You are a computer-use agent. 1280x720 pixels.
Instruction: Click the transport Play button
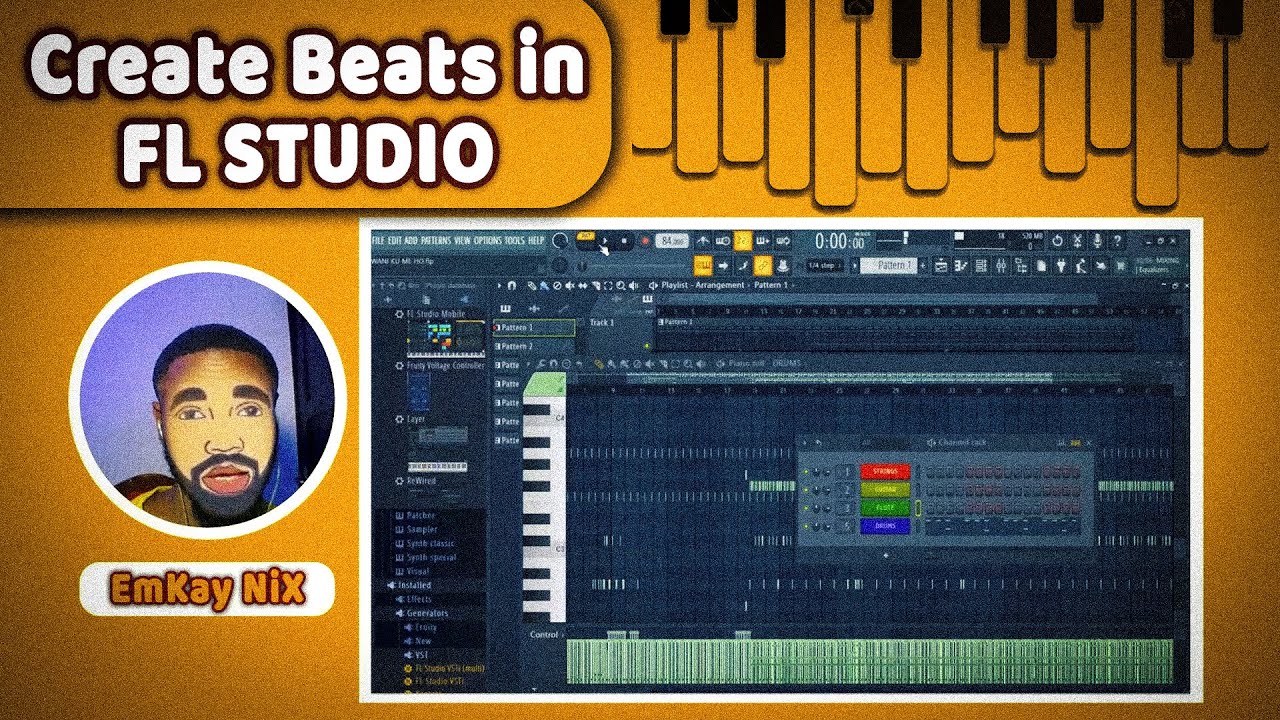tap(605, 241)
